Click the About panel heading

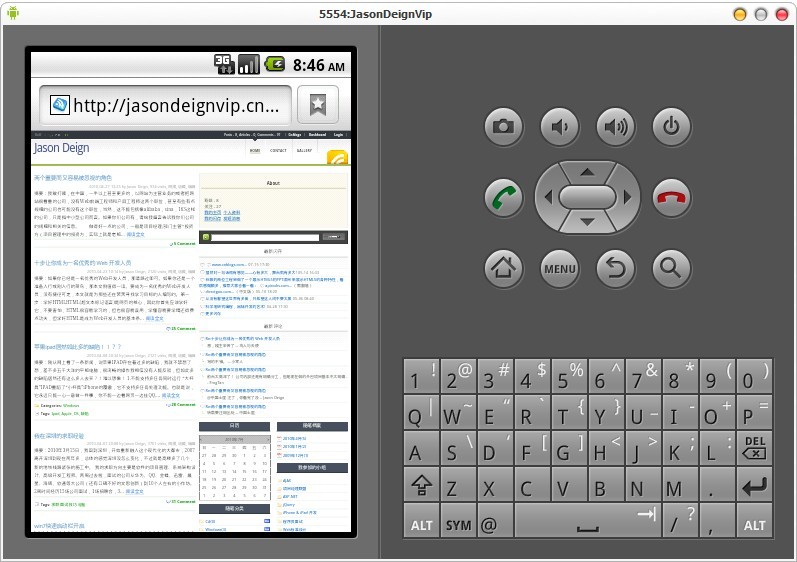[x=273, y=183]
